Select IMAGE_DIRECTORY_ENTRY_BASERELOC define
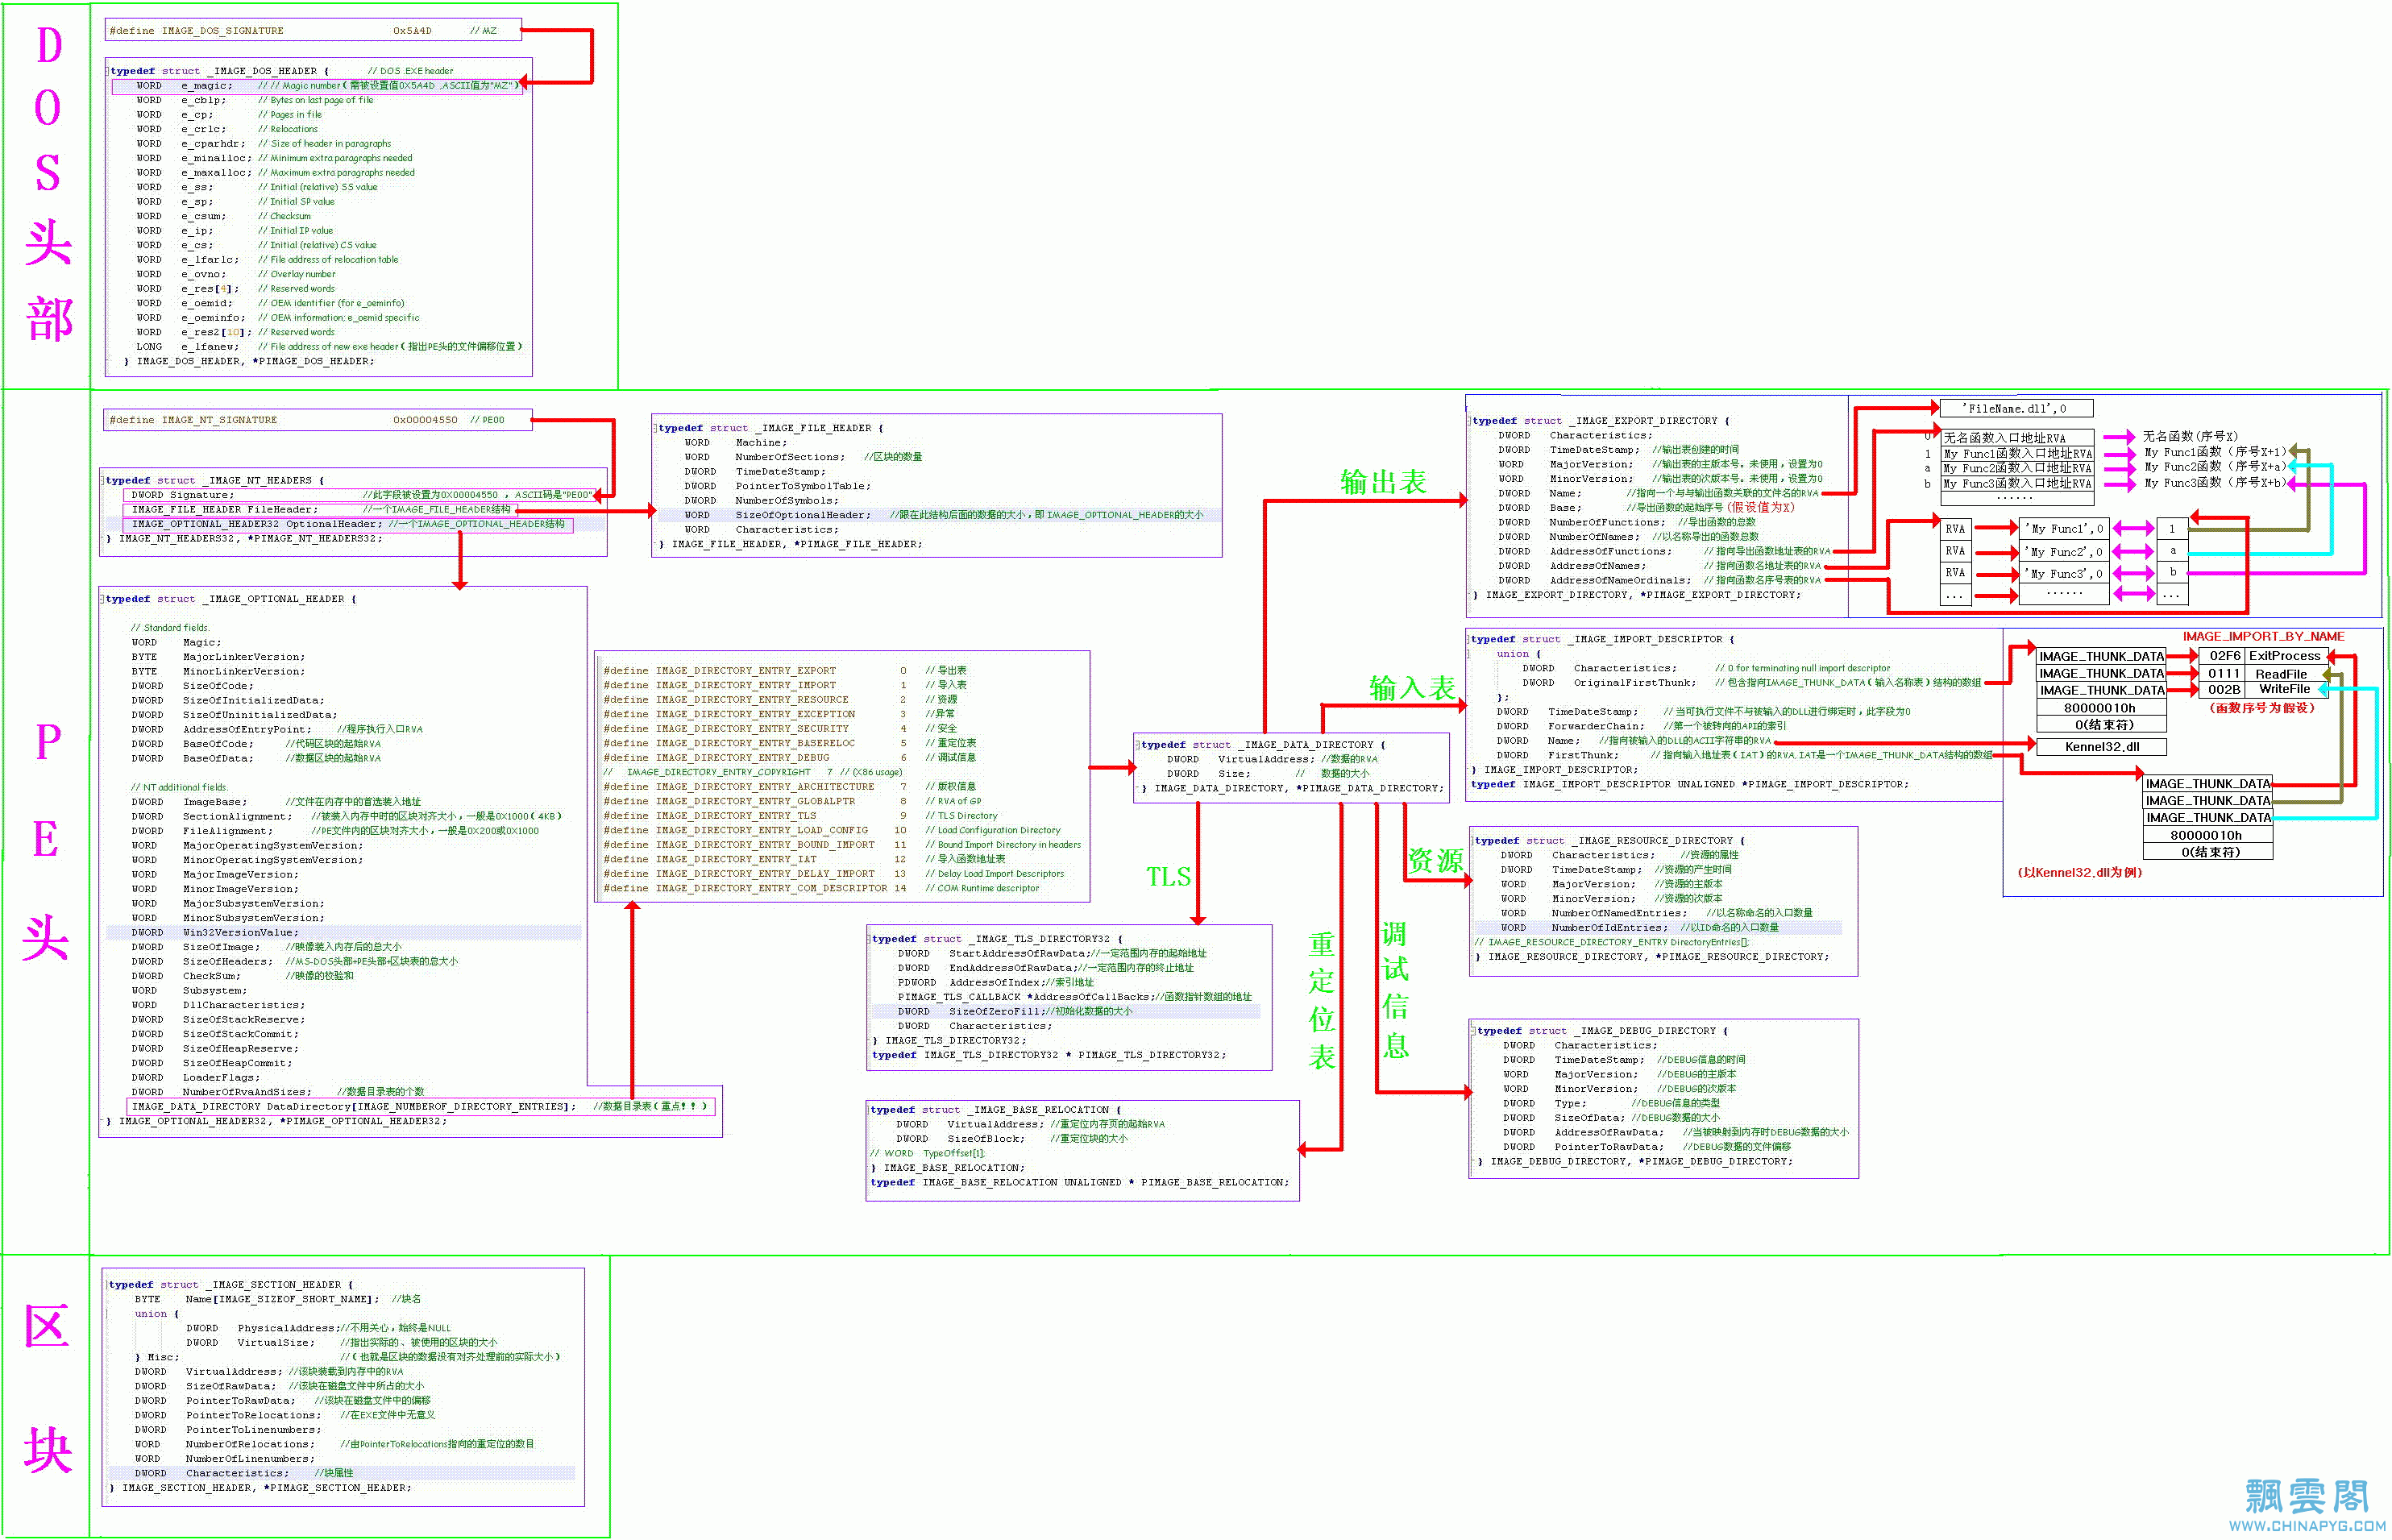The image size is (2392, 1540). click(789, 744)
